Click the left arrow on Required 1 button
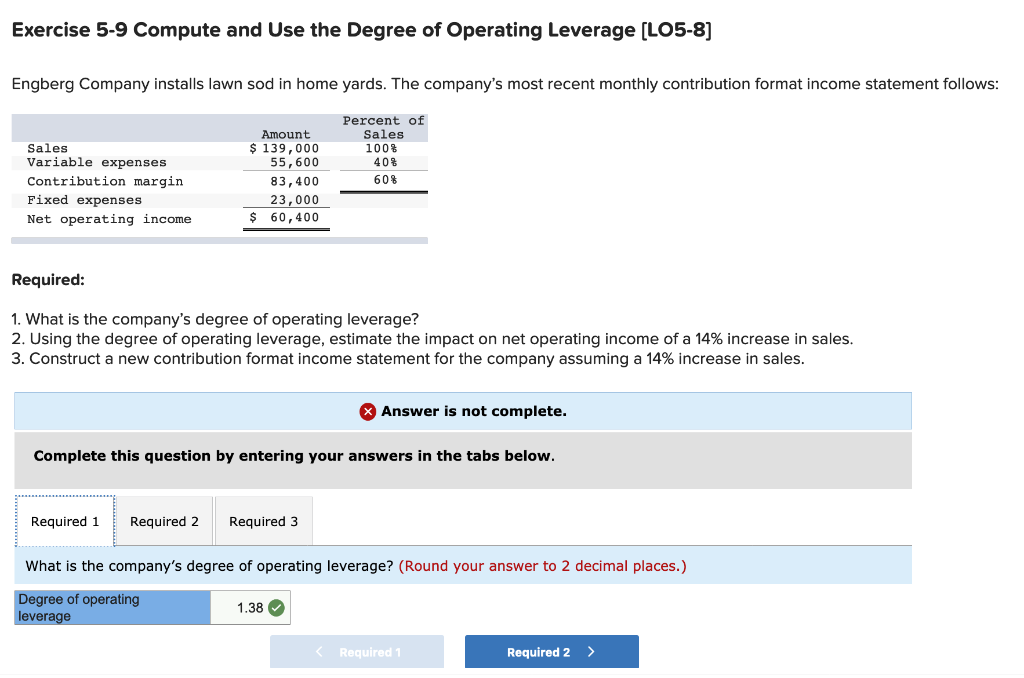Viewport: 1024px width, 678px height. click(x=318, y=651)
